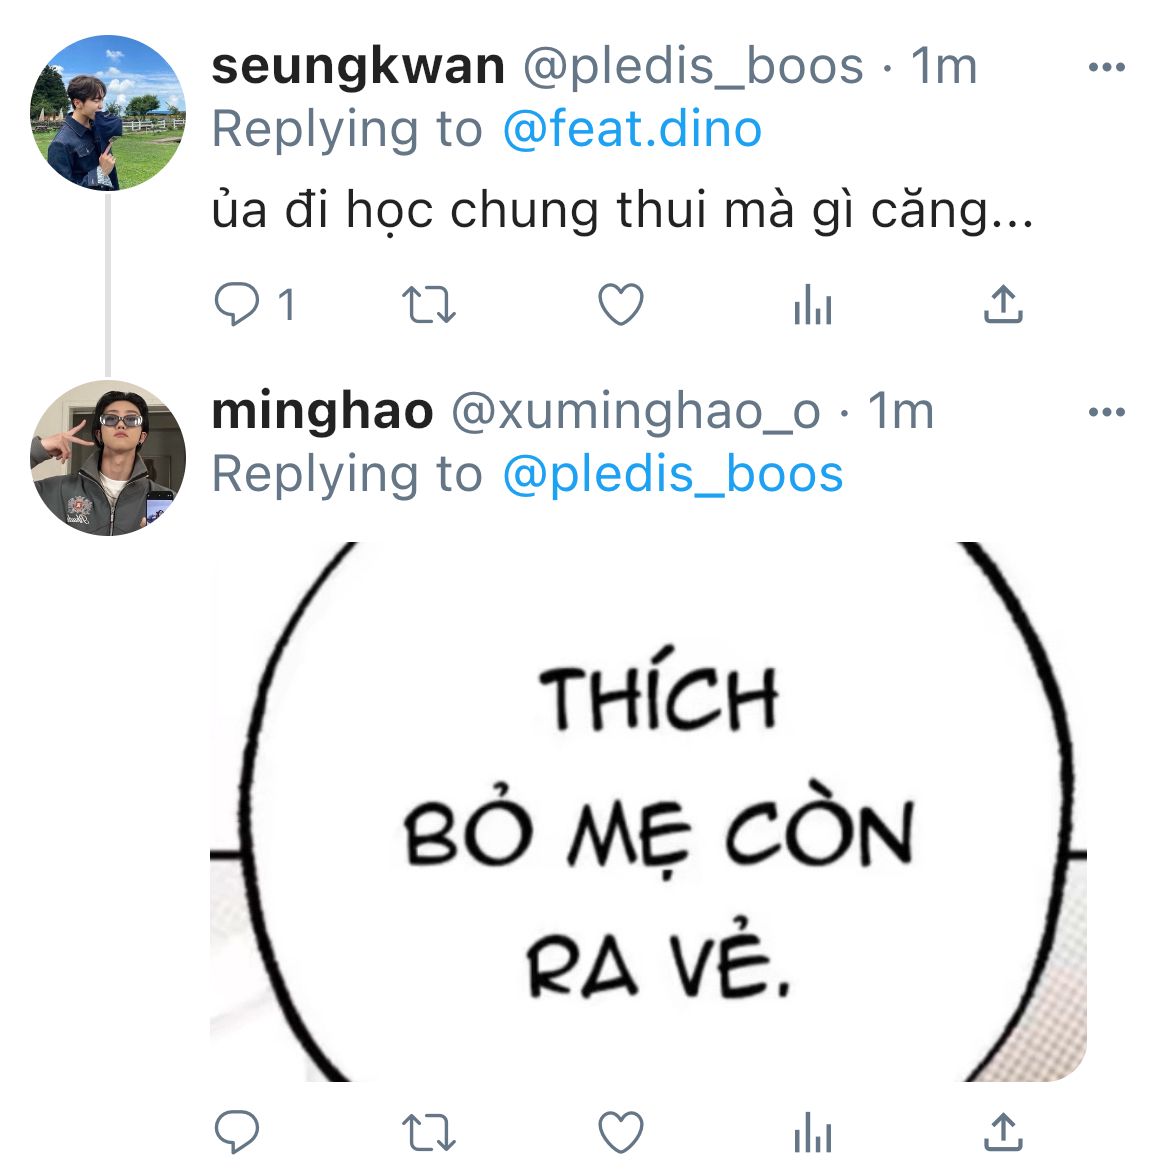Open seungkwan's tweet text
Viewport: 1170px width, 1172px height.
[623, 211]
